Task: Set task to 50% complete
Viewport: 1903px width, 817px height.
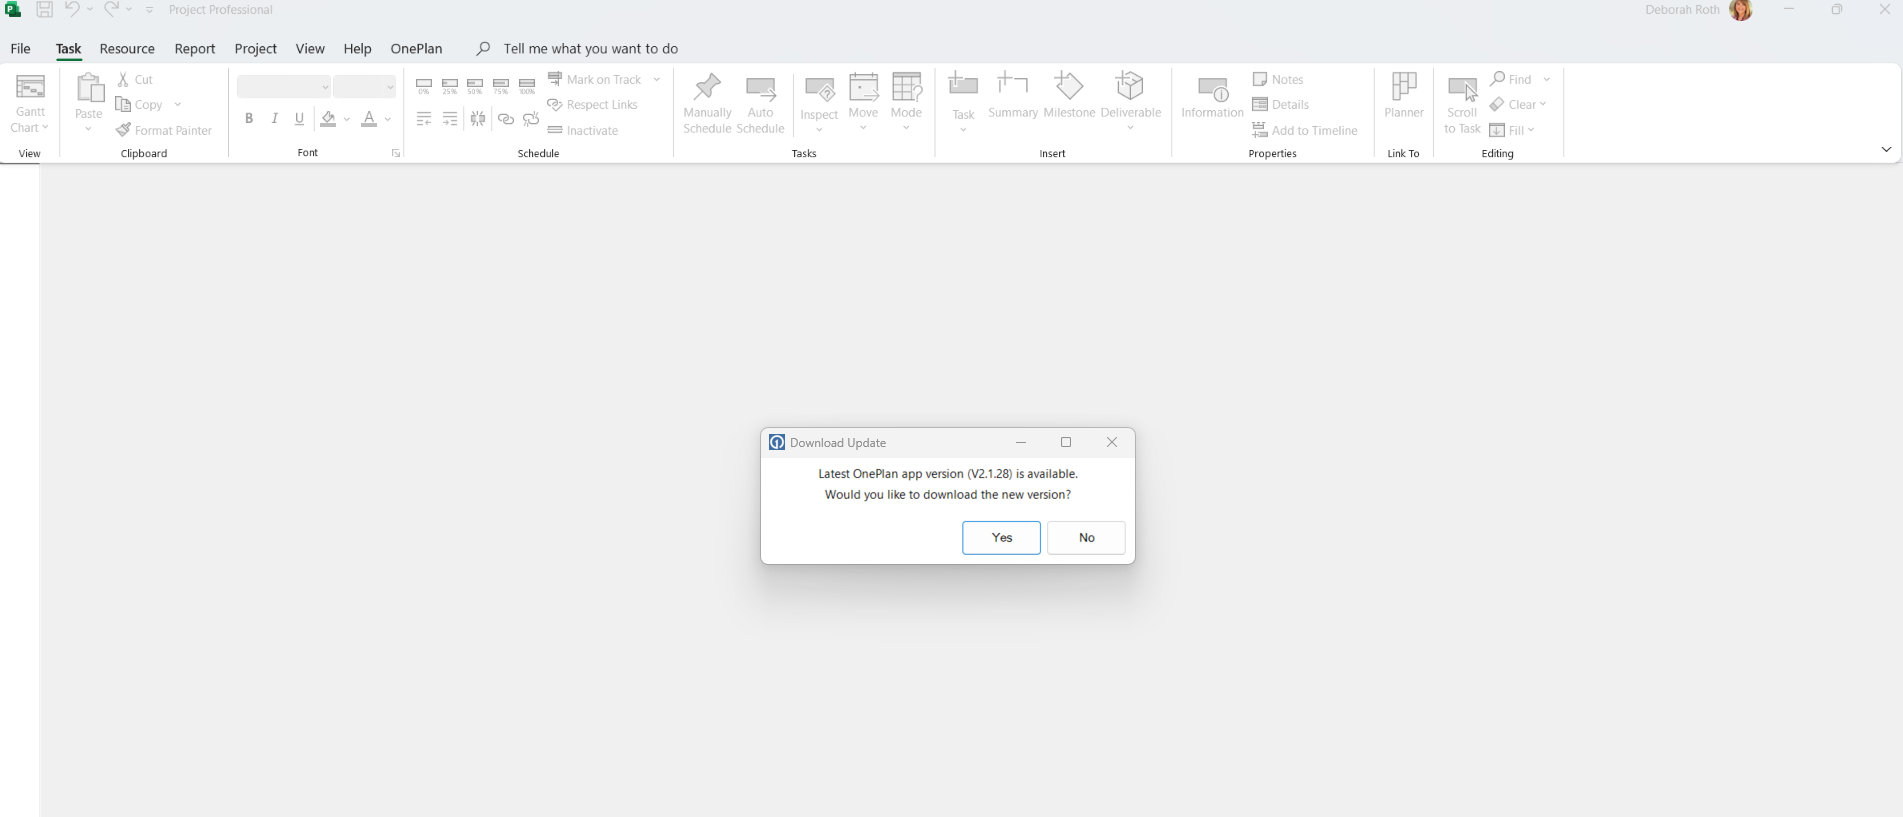Action: 475,87
